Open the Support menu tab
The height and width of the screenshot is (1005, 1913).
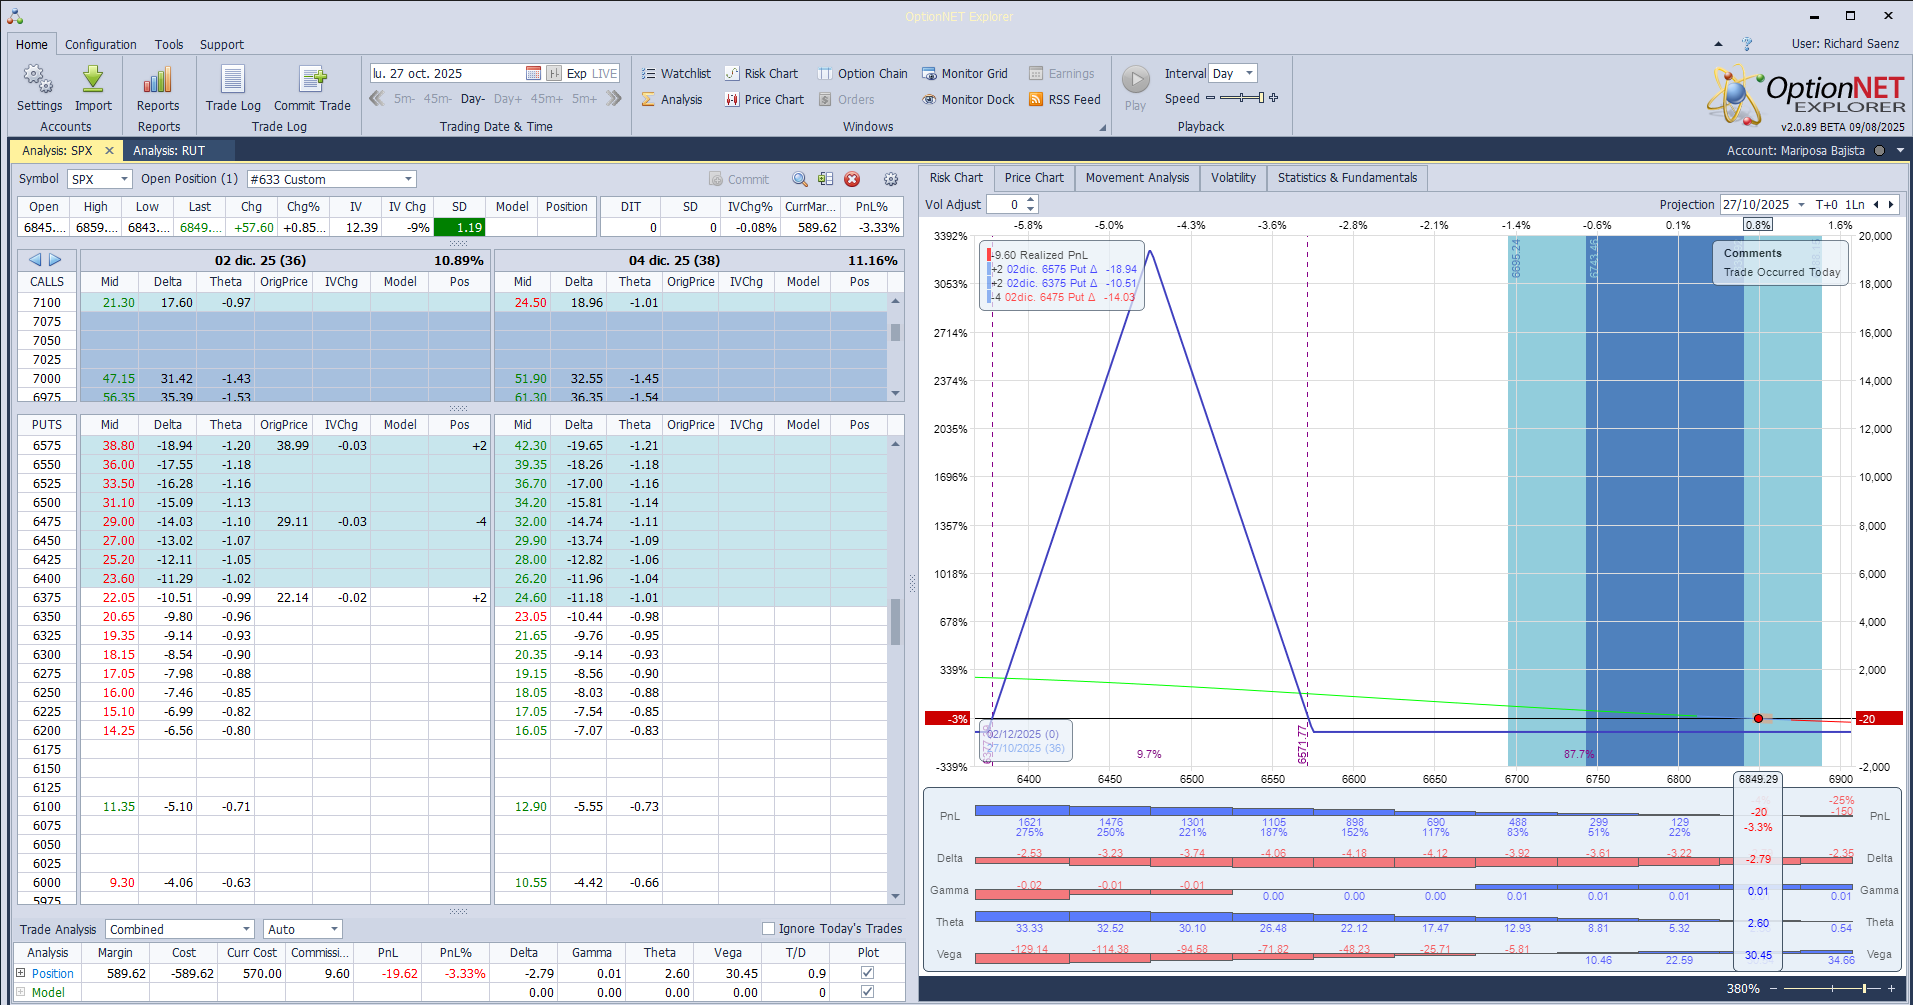point(222,44)
